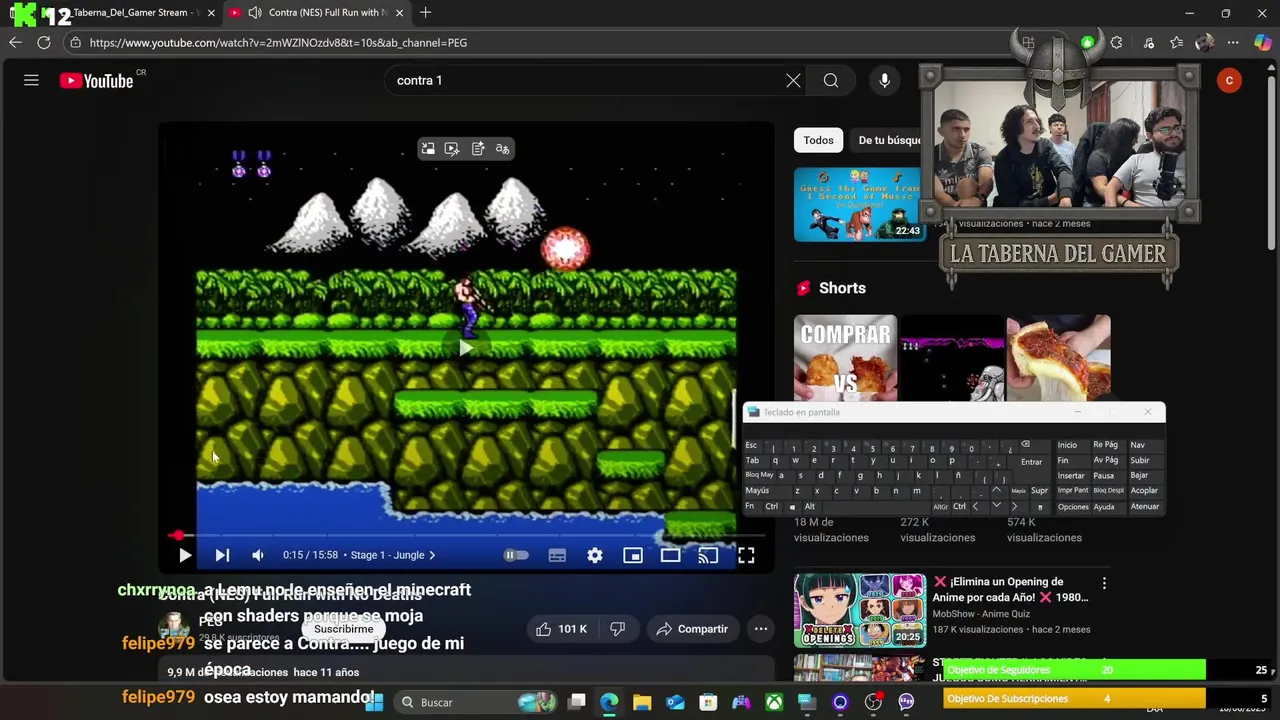1280x720 pixels.
Task: Open the Guess the Game thumbnail video
Action: 859,204
